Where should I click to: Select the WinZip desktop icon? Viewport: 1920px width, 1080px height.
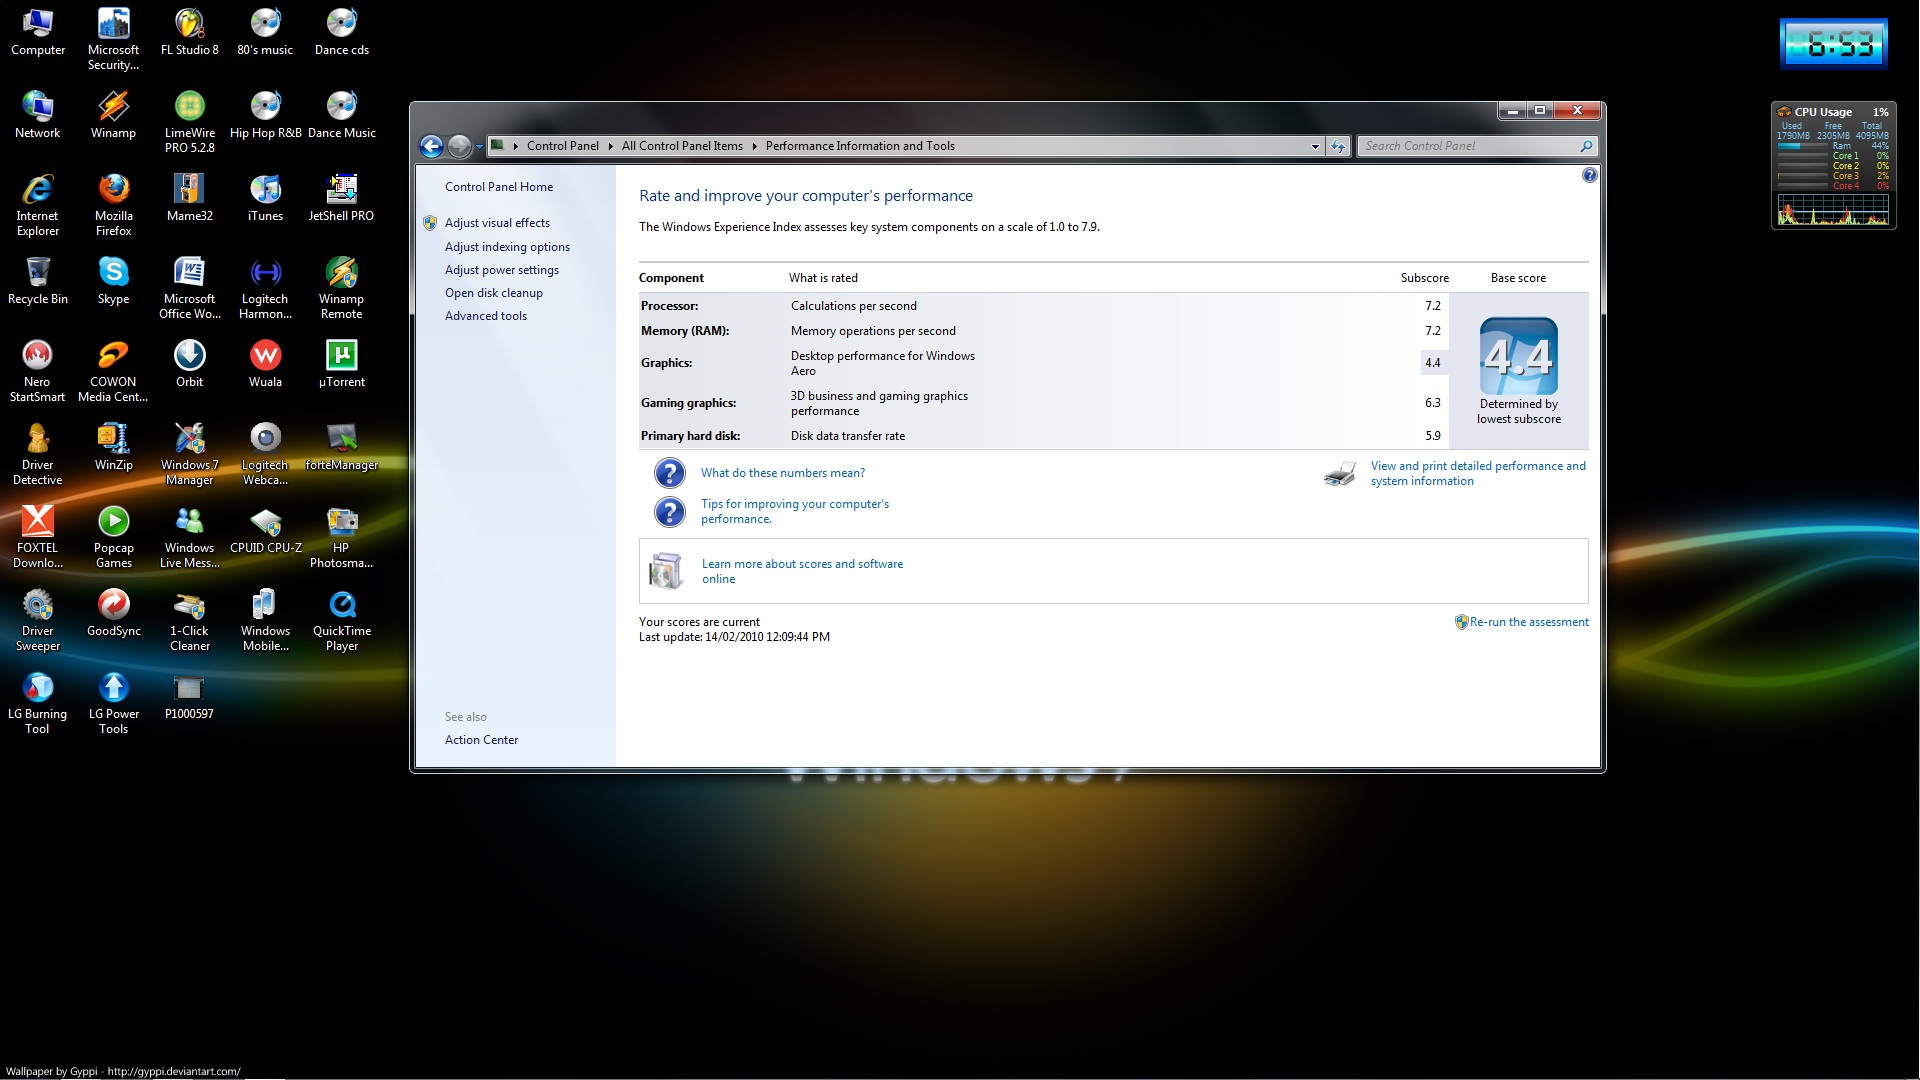(113, 447)
